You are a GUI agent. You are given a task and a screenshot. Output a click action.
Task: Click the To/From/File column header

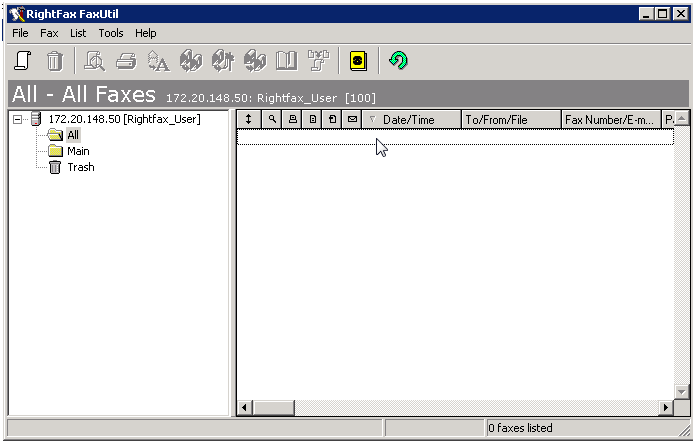point(511,119)
